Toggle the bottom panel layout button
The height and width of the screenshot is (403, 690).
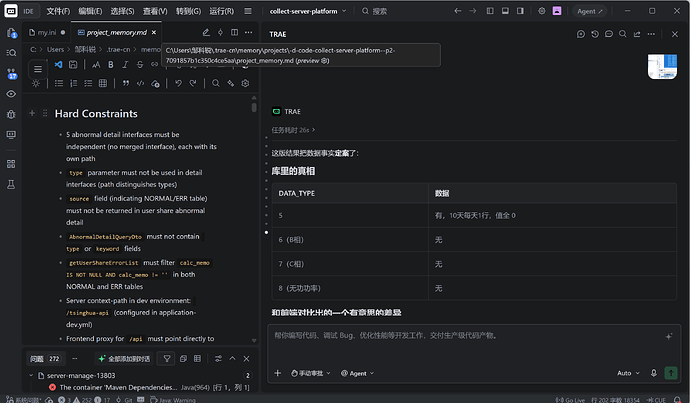(505, 11)
